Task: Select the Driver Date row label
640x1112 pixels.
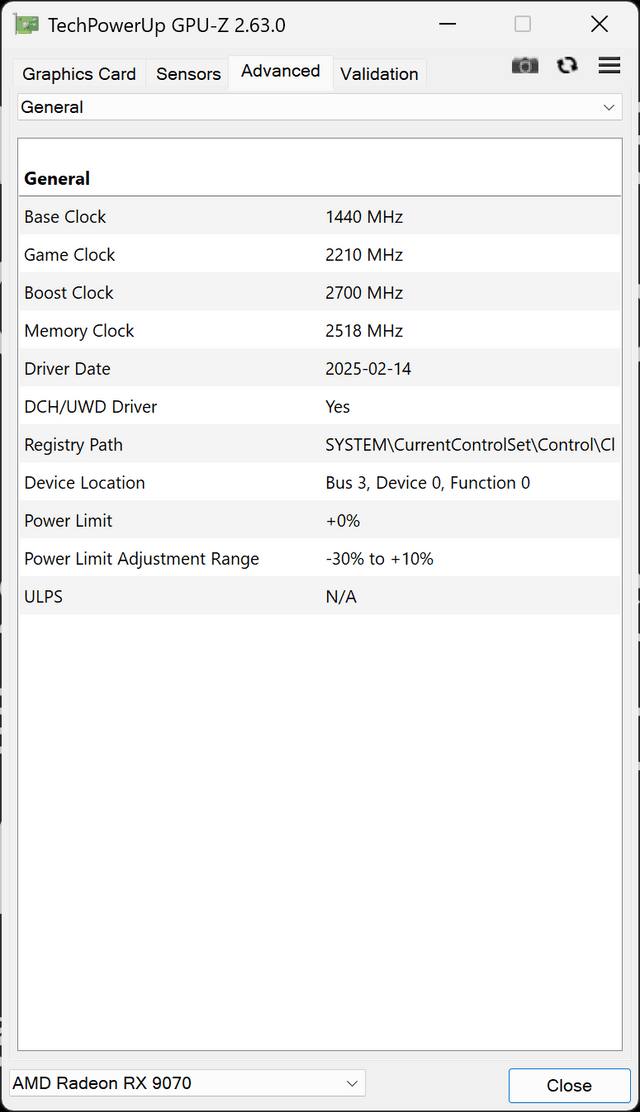Action: 67,369
